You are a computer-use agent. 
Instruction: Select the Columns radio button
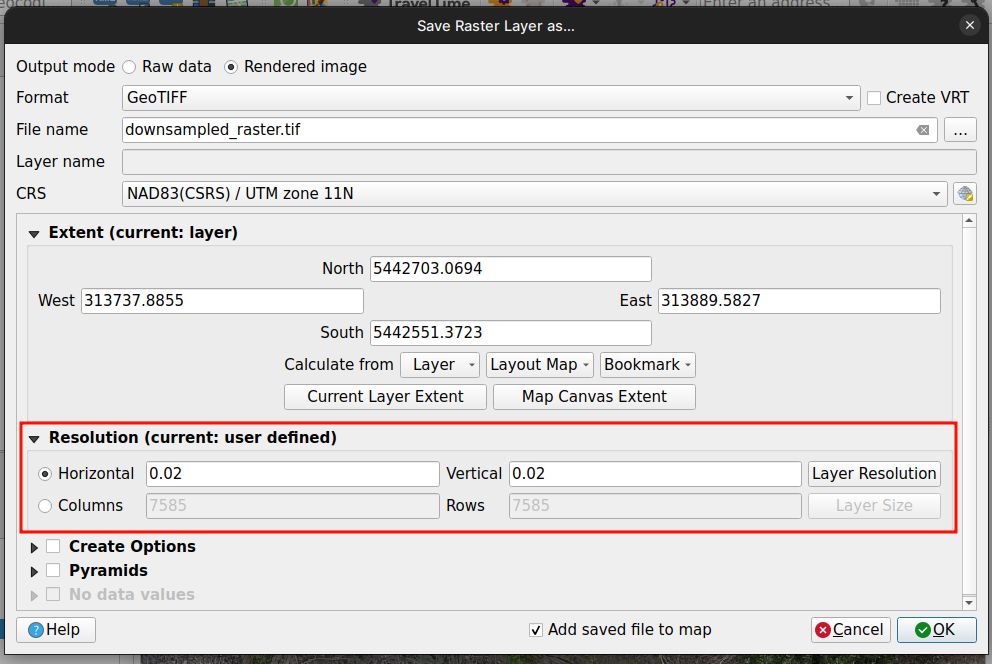(x=45, y=506)
